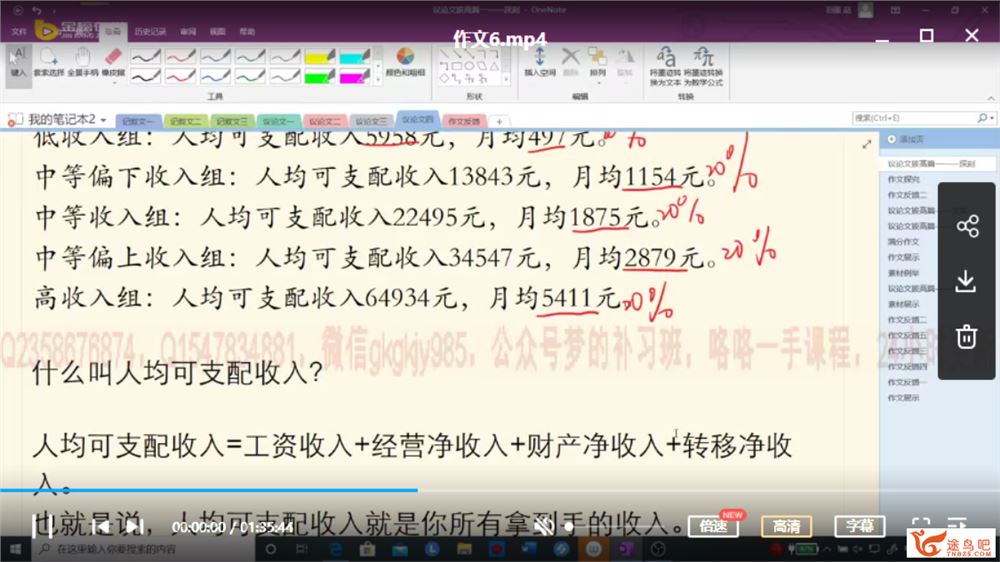Open the search scope dropdown arrow

992,118
